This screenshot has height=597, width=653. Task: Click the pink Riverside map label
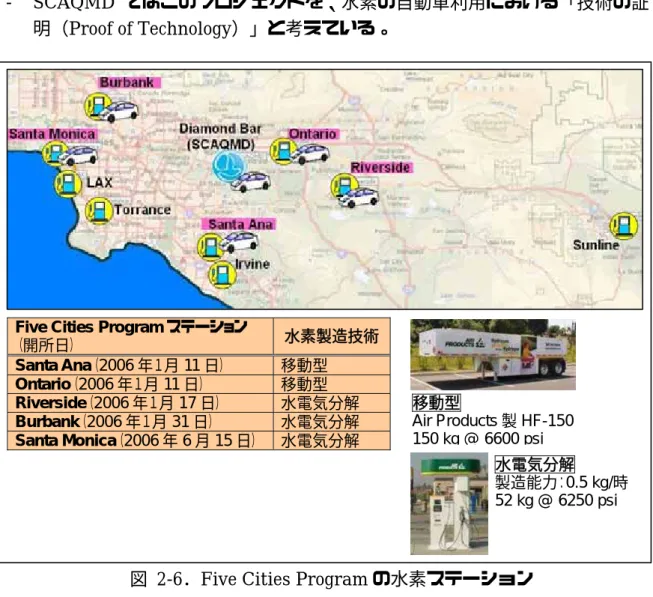pyautogui.click(x=381, y=168)
